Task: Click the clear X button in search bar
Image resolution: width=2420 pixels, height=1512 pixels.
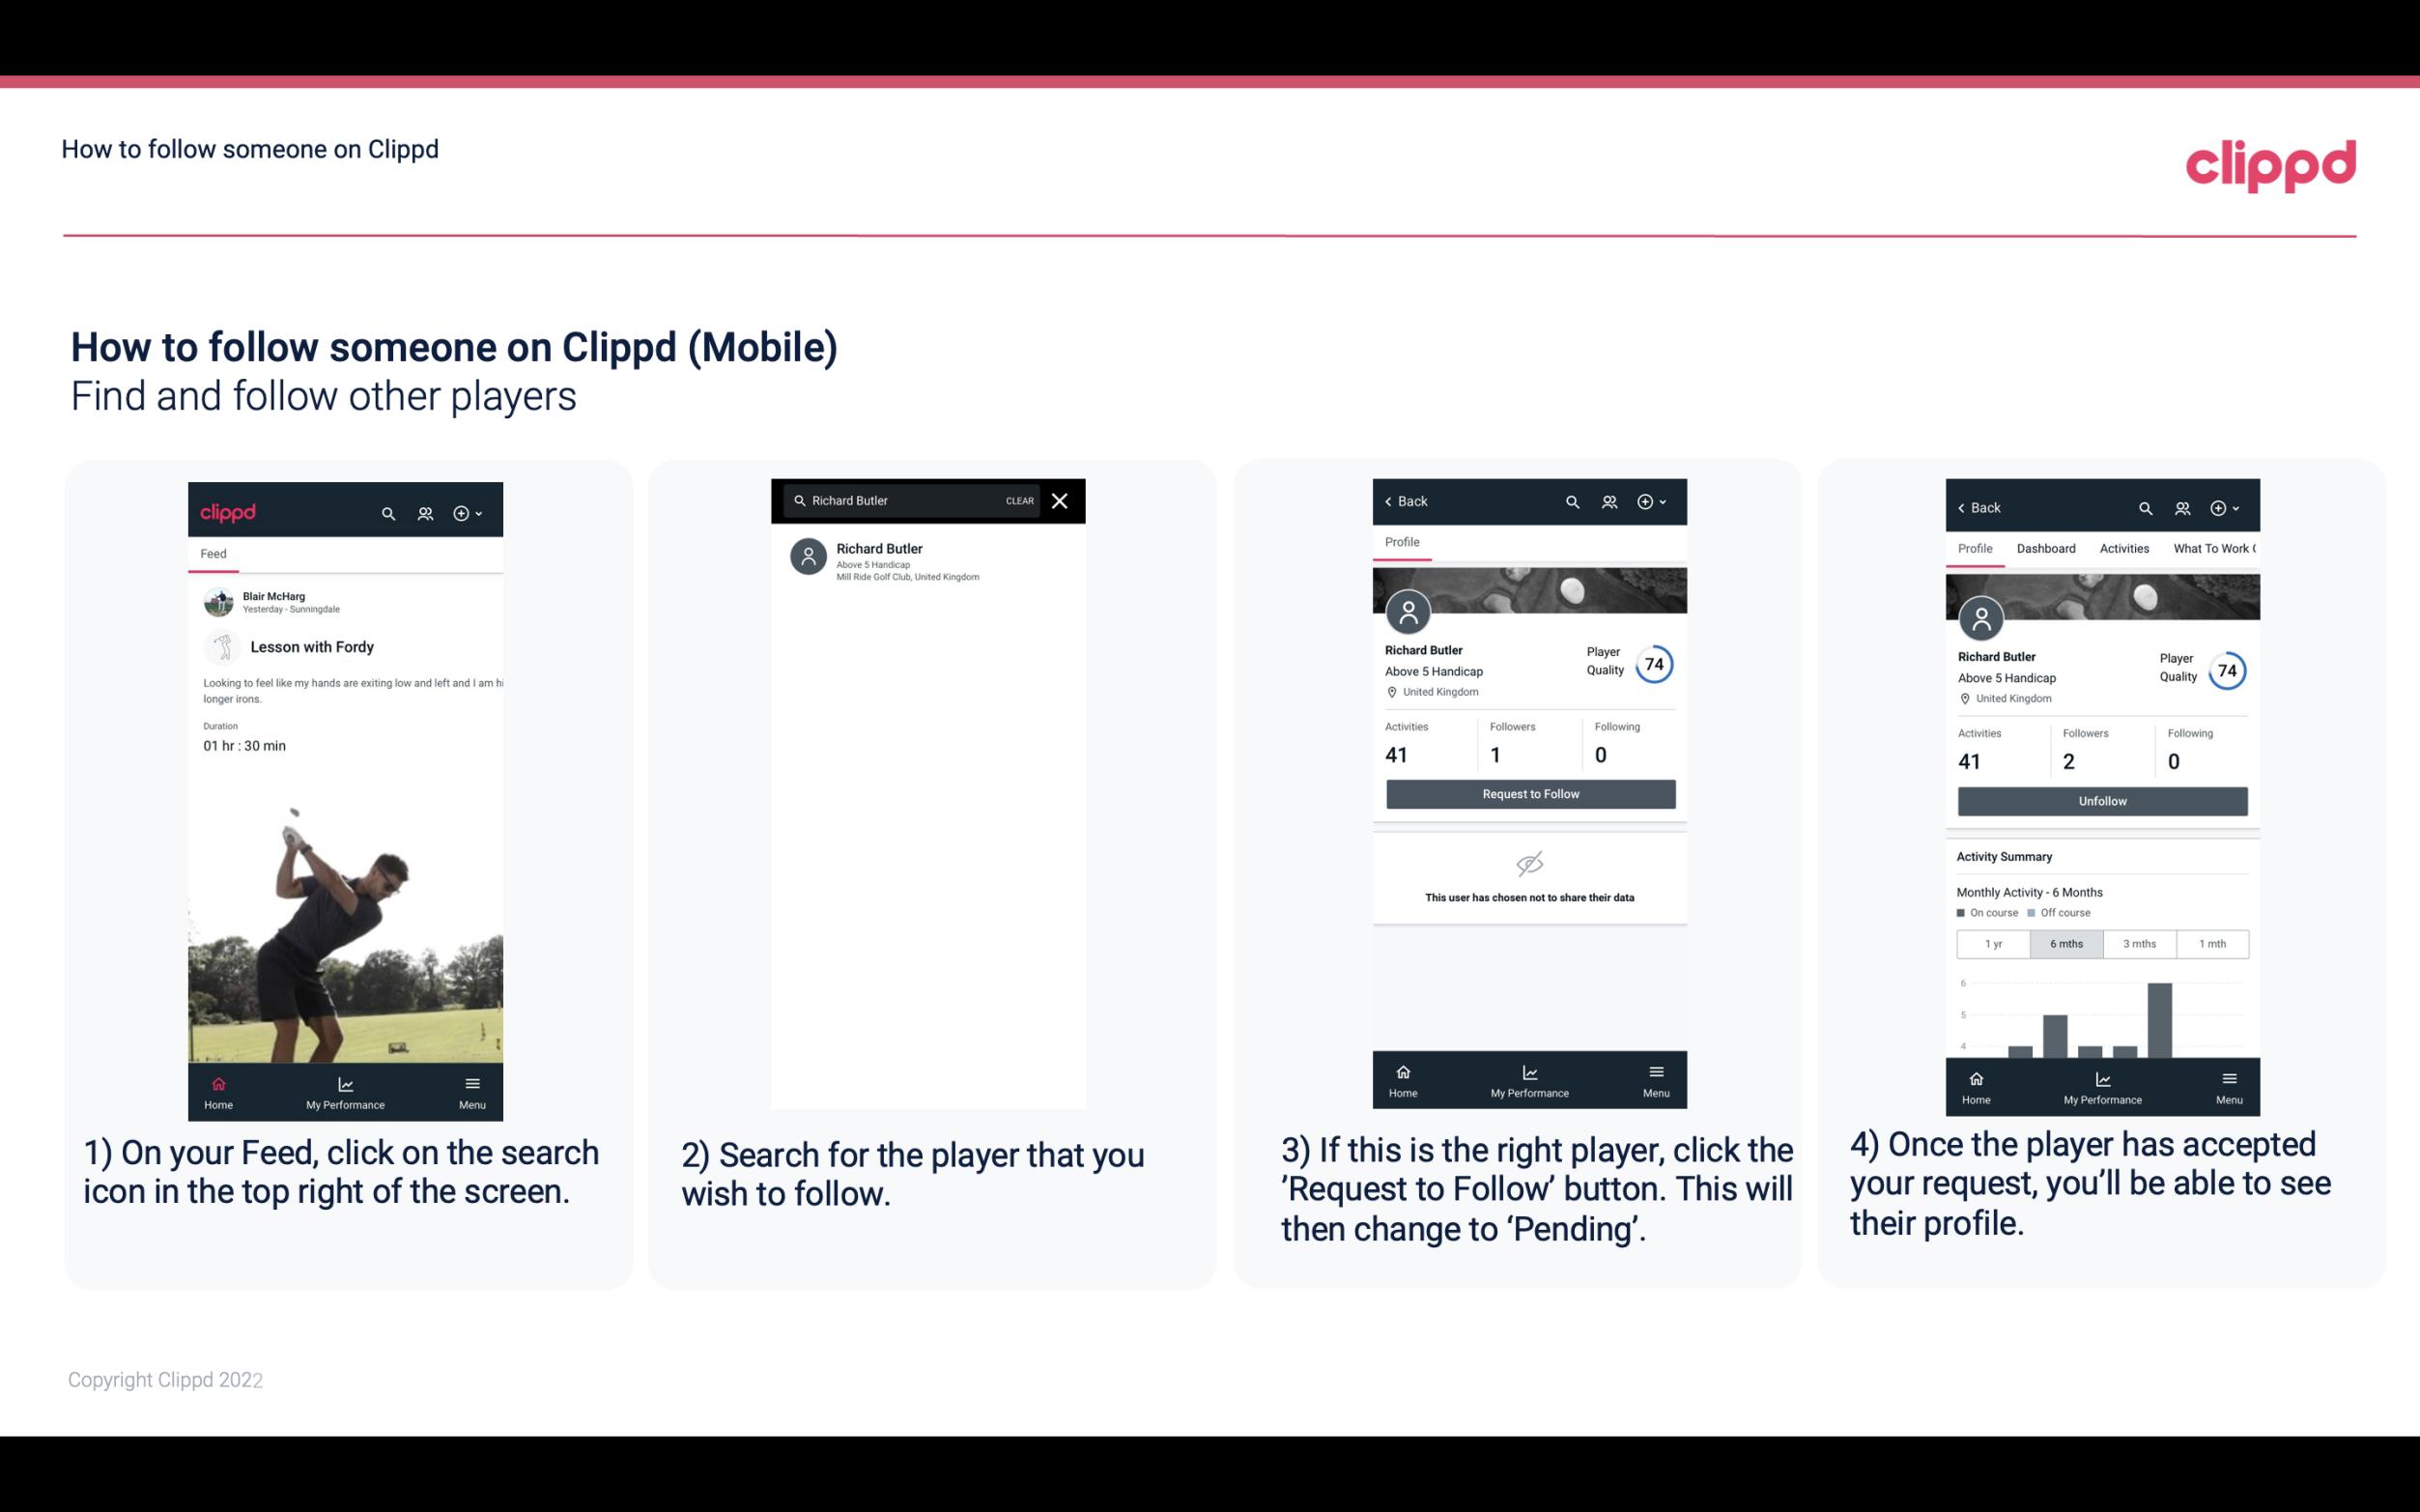Action: click(x=1062, y=499)
